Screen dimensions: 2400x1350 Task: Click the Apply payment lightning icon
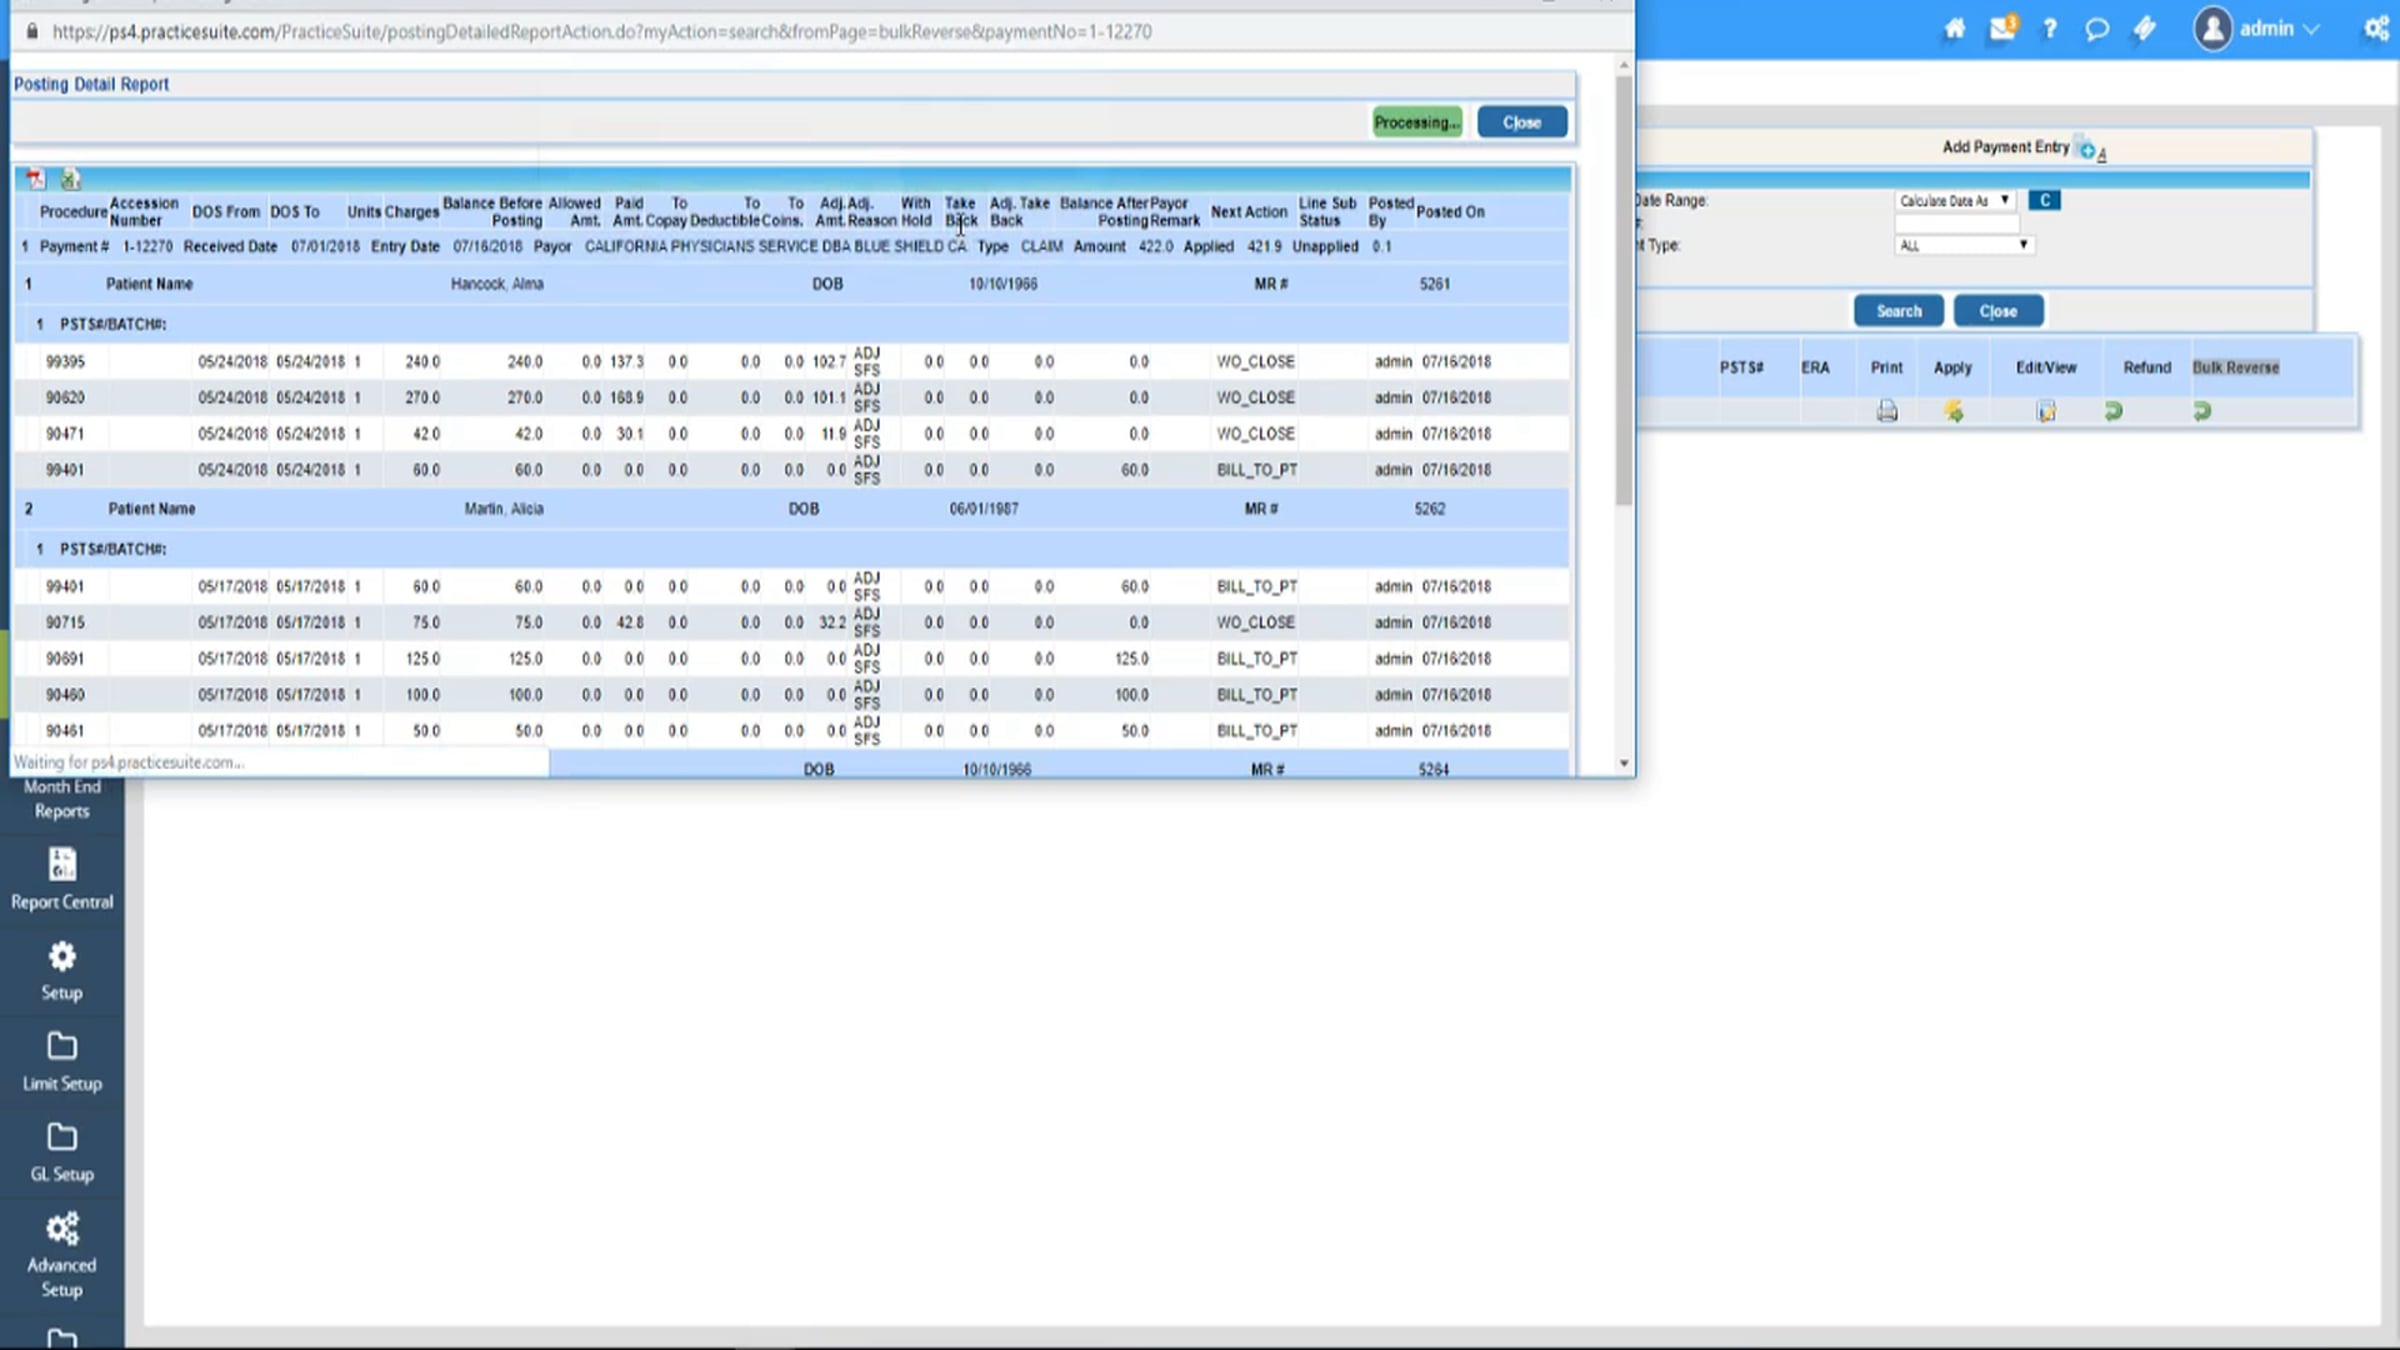[x=1953, y=411]
